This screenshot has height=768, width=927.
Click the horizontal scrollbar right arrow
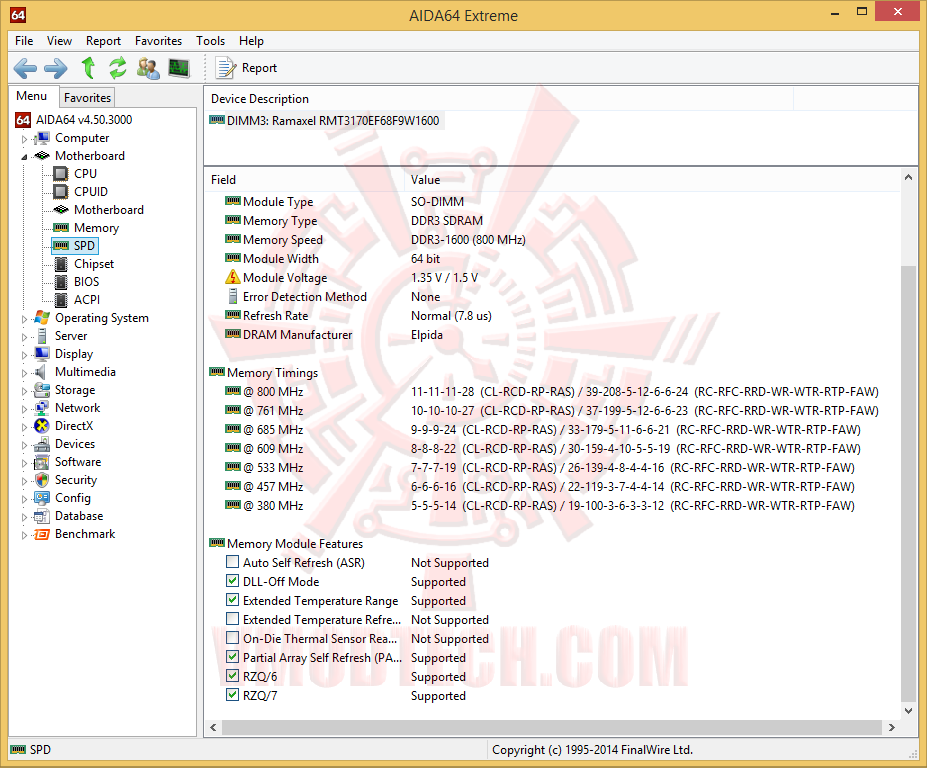(892, 727)
